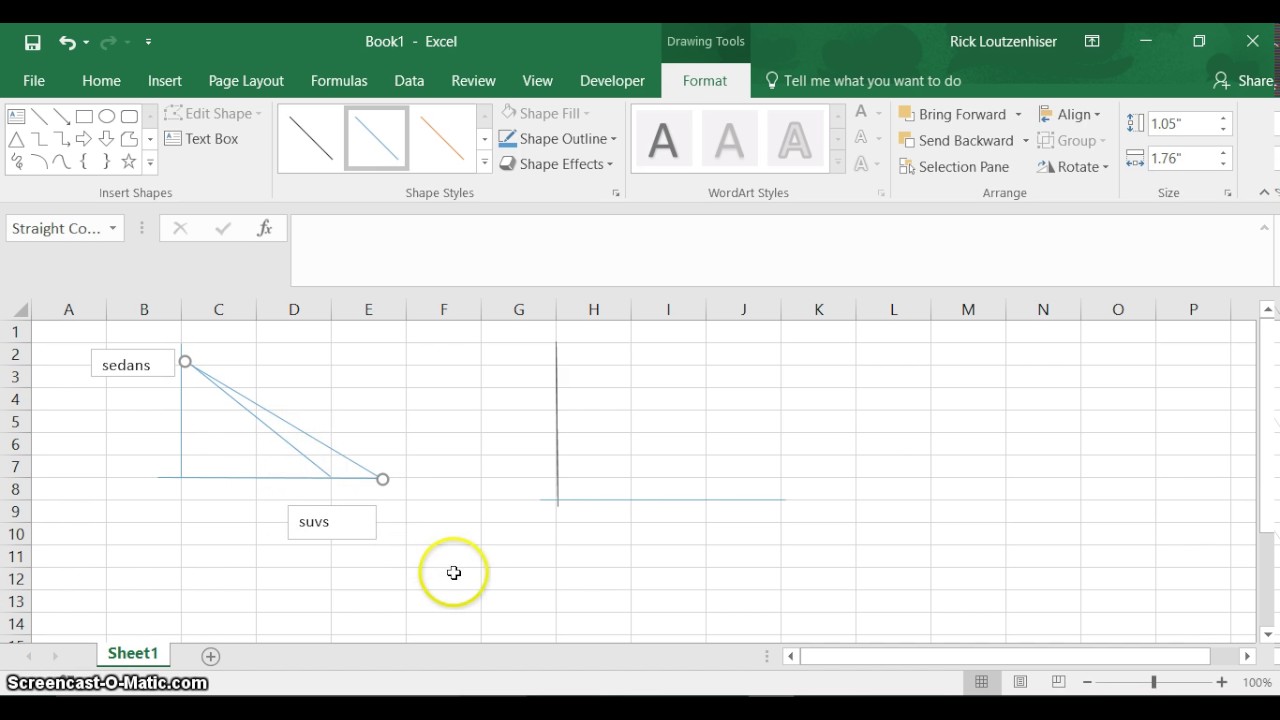Decrease shape width with the spinner down arrow

coord(1223,164)
